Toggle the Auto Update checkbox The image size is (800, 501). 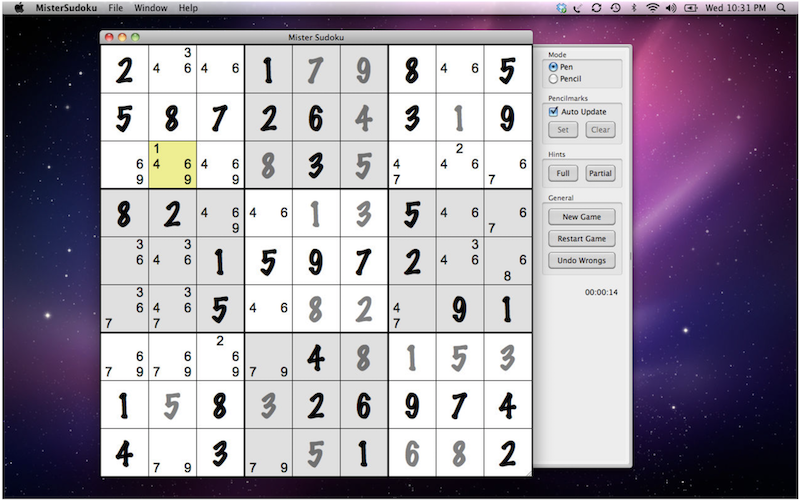[x=553, y=112]
